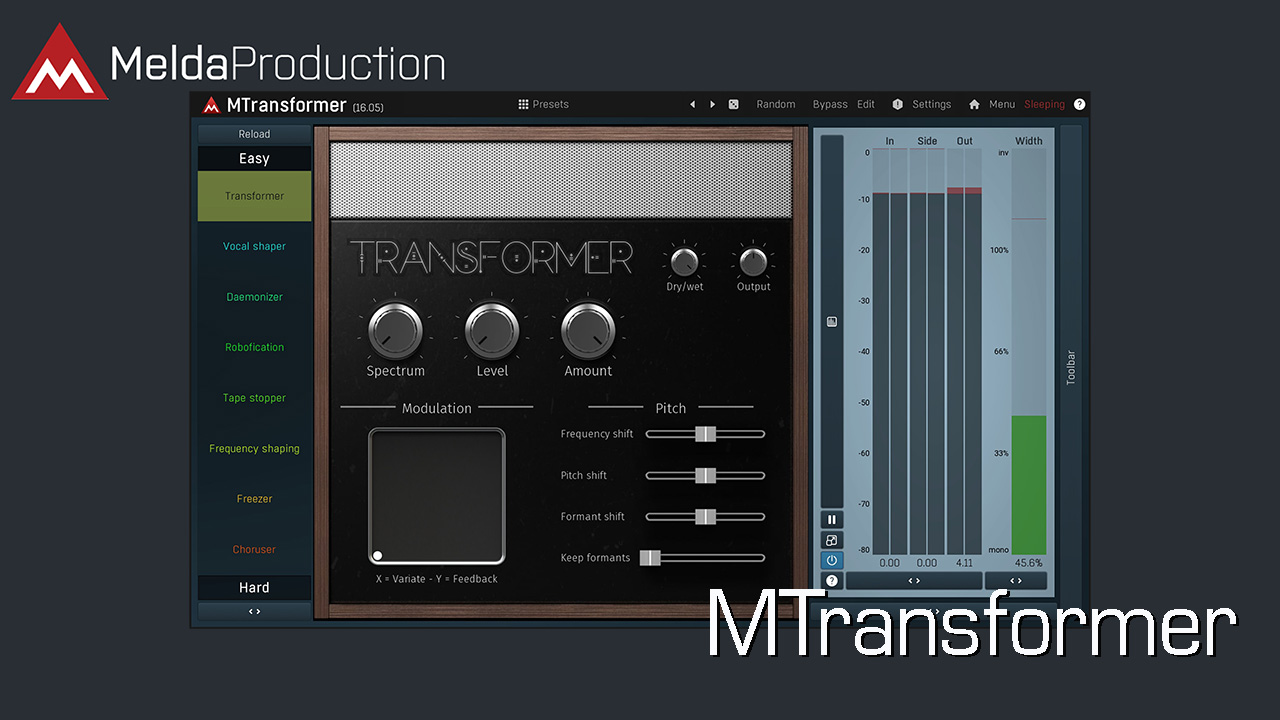Viewport: 1280px width, 720px height.
Task: Select the Robofication device
Action: point(254,347)
